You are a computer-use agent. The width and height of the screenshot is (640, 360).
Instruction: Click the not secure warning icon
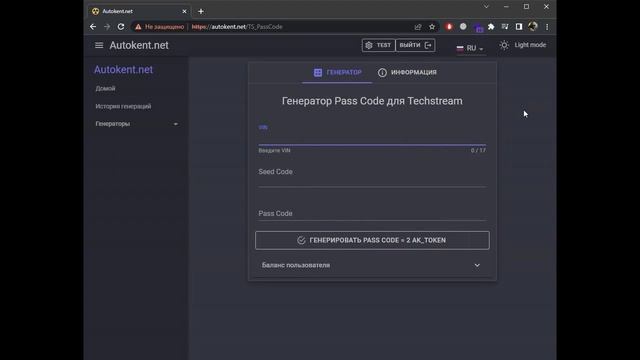click(138, 27)
